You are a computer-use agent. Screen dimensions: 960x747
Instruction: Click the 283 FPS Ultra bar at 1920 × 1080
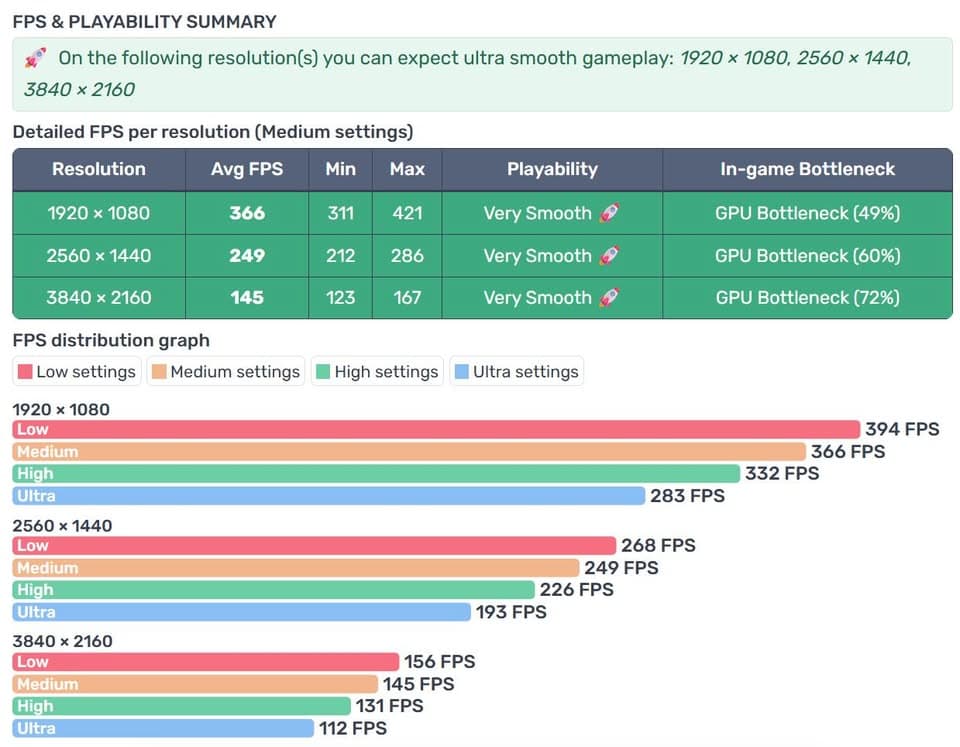coord(329,496)
